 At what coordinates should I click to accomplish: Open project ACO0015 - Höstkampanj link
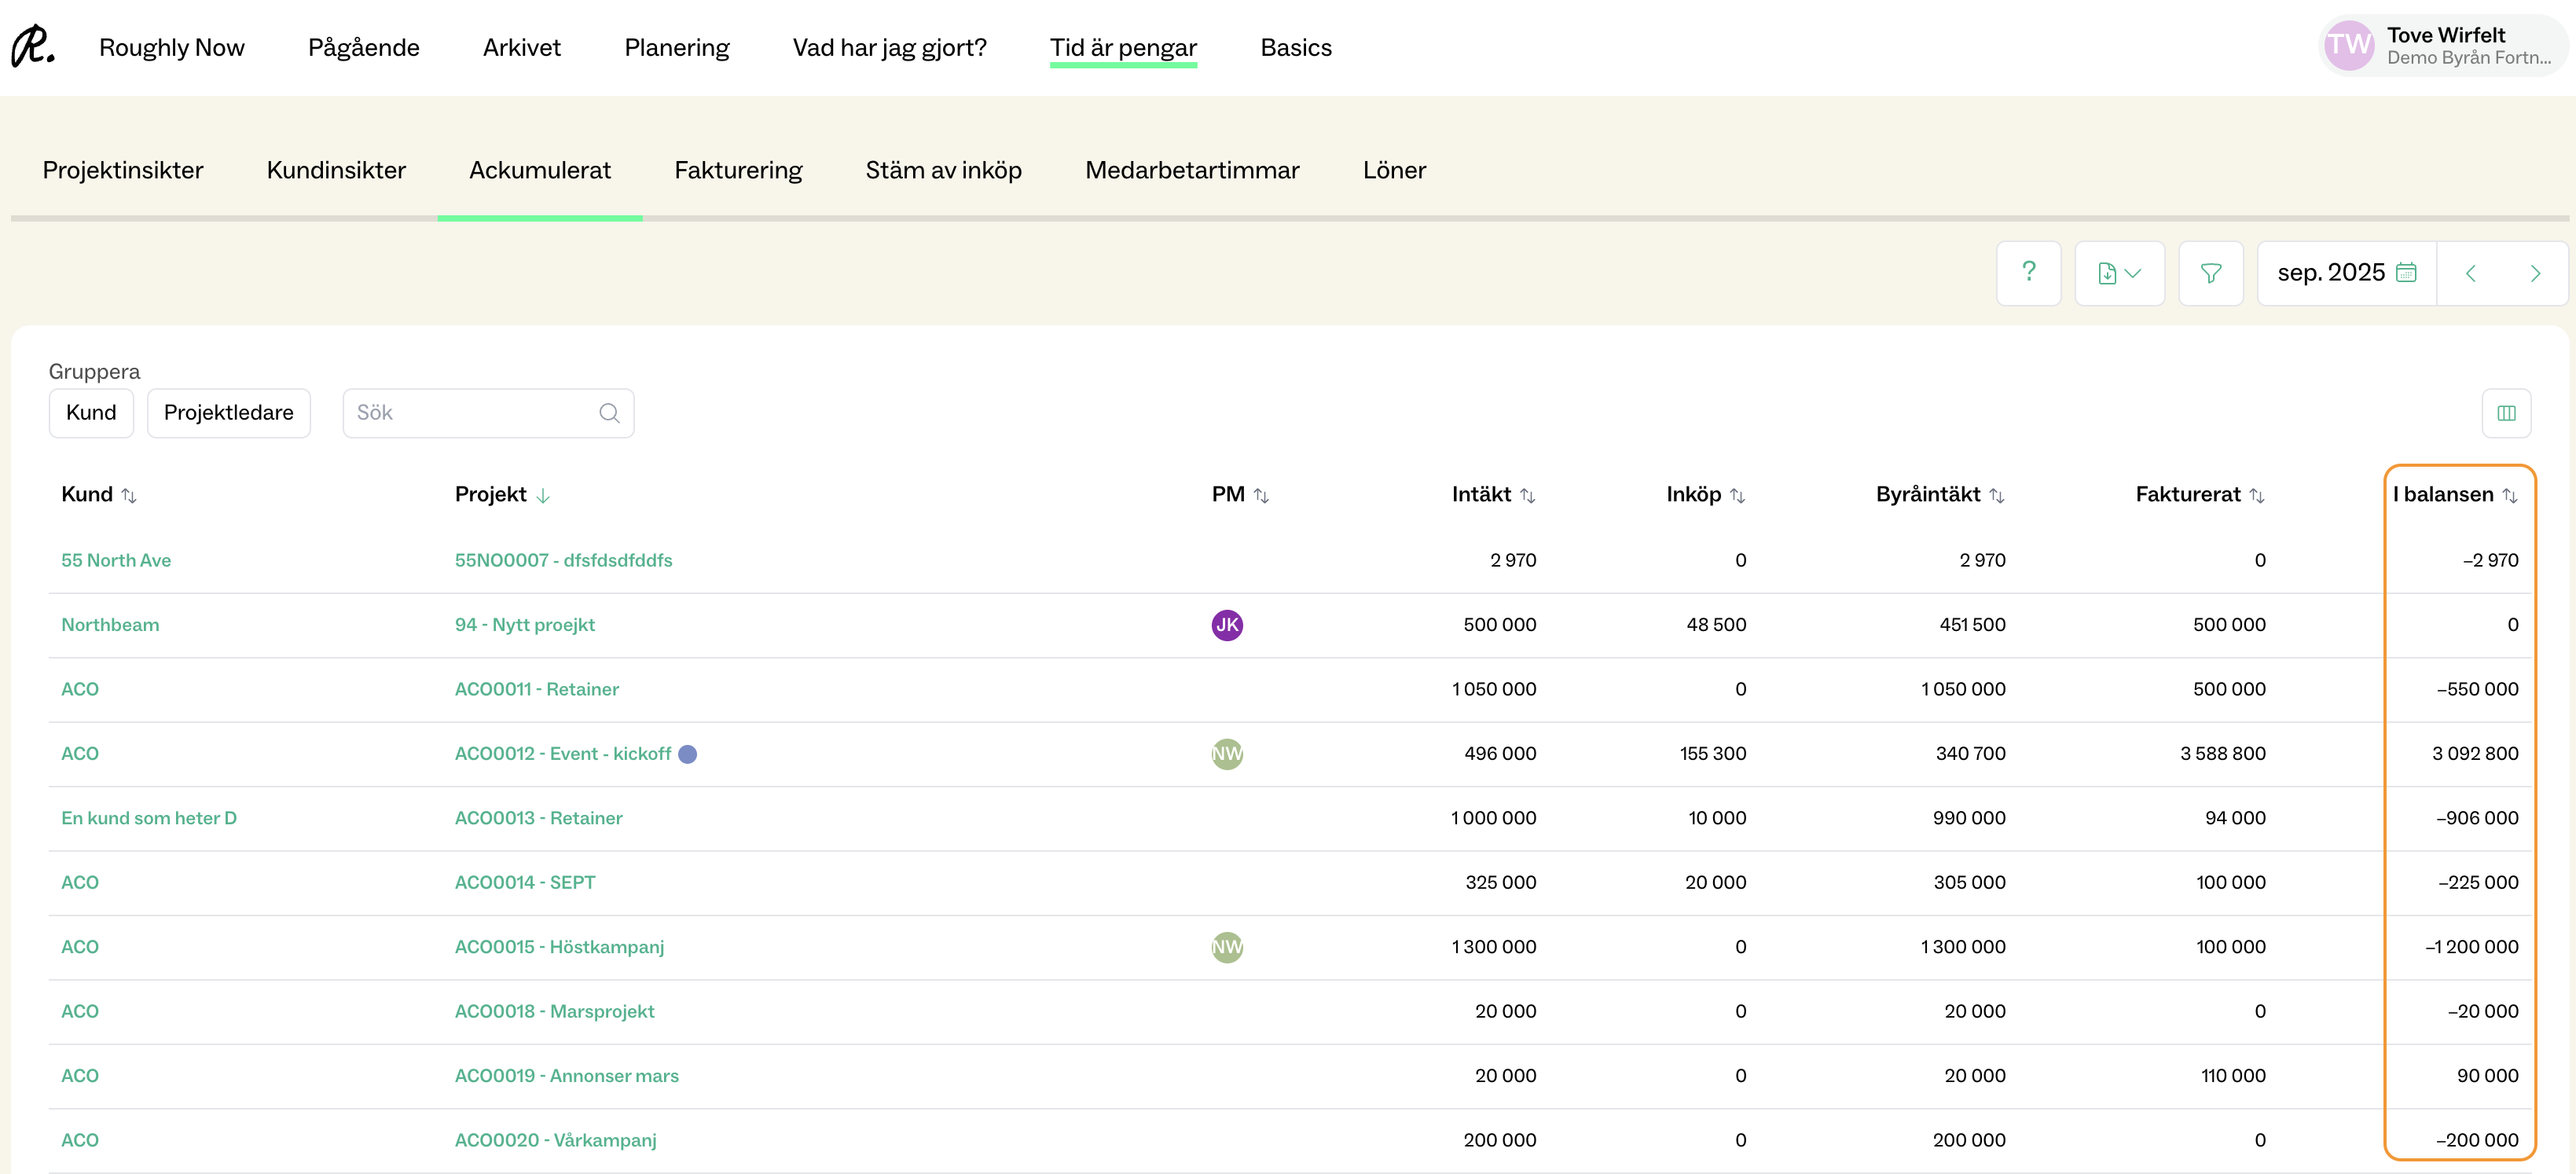point(559,946)
